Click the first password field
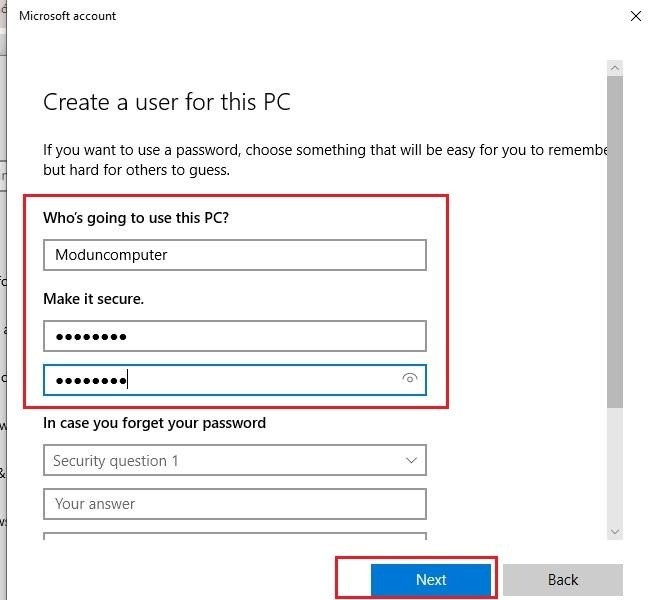This screenshot has width=648, height=600. (x=235, y=336)
